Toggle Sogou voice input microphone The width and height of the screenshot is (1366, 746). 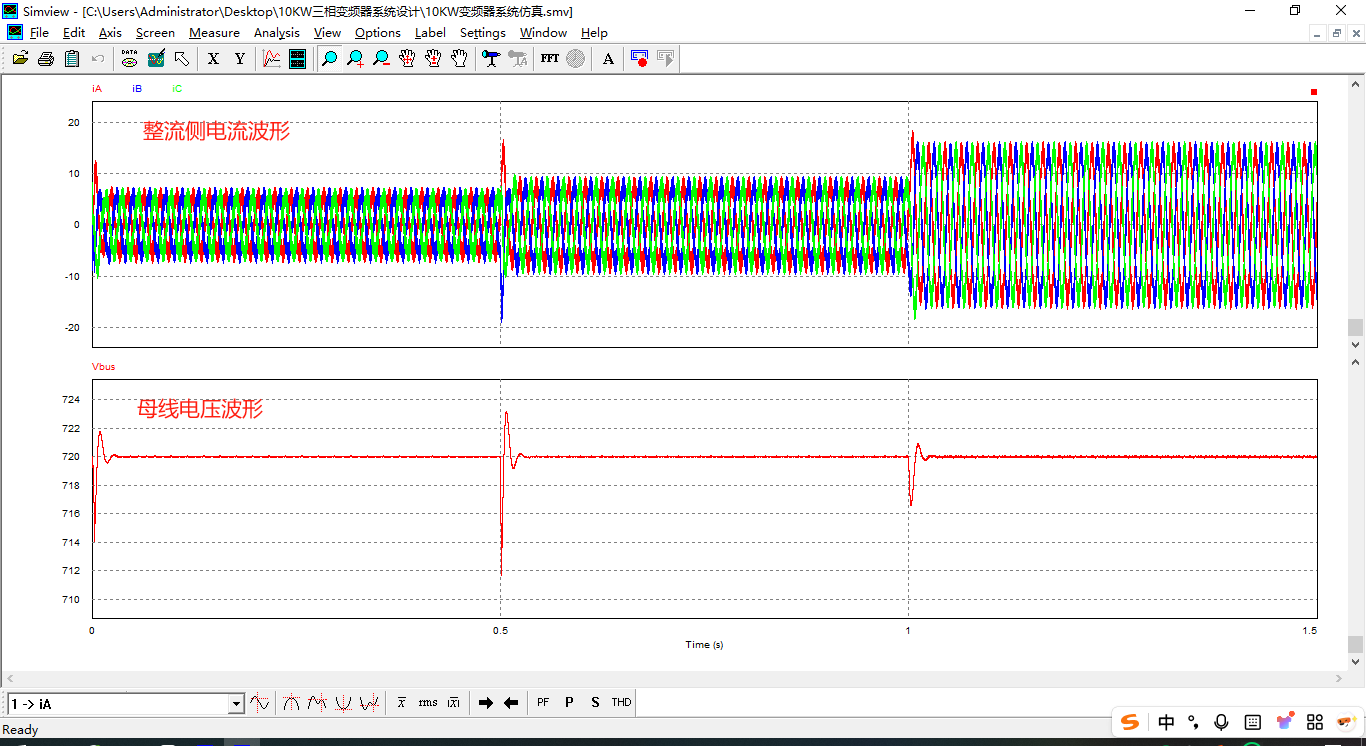(1221, 722)
